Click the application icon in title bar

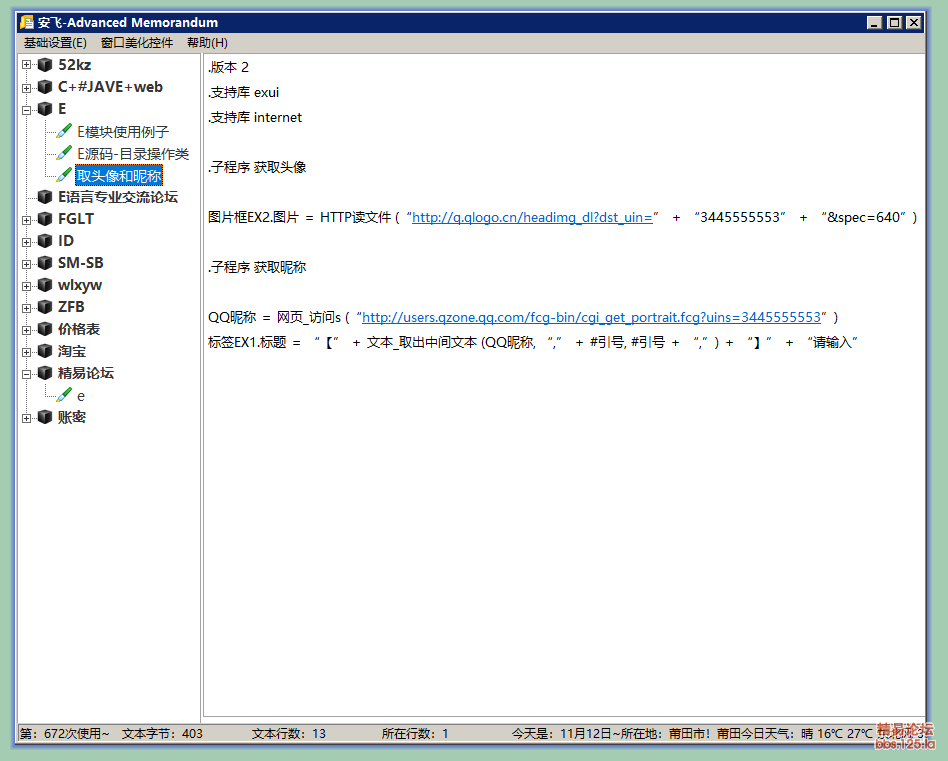pos(27,22)
